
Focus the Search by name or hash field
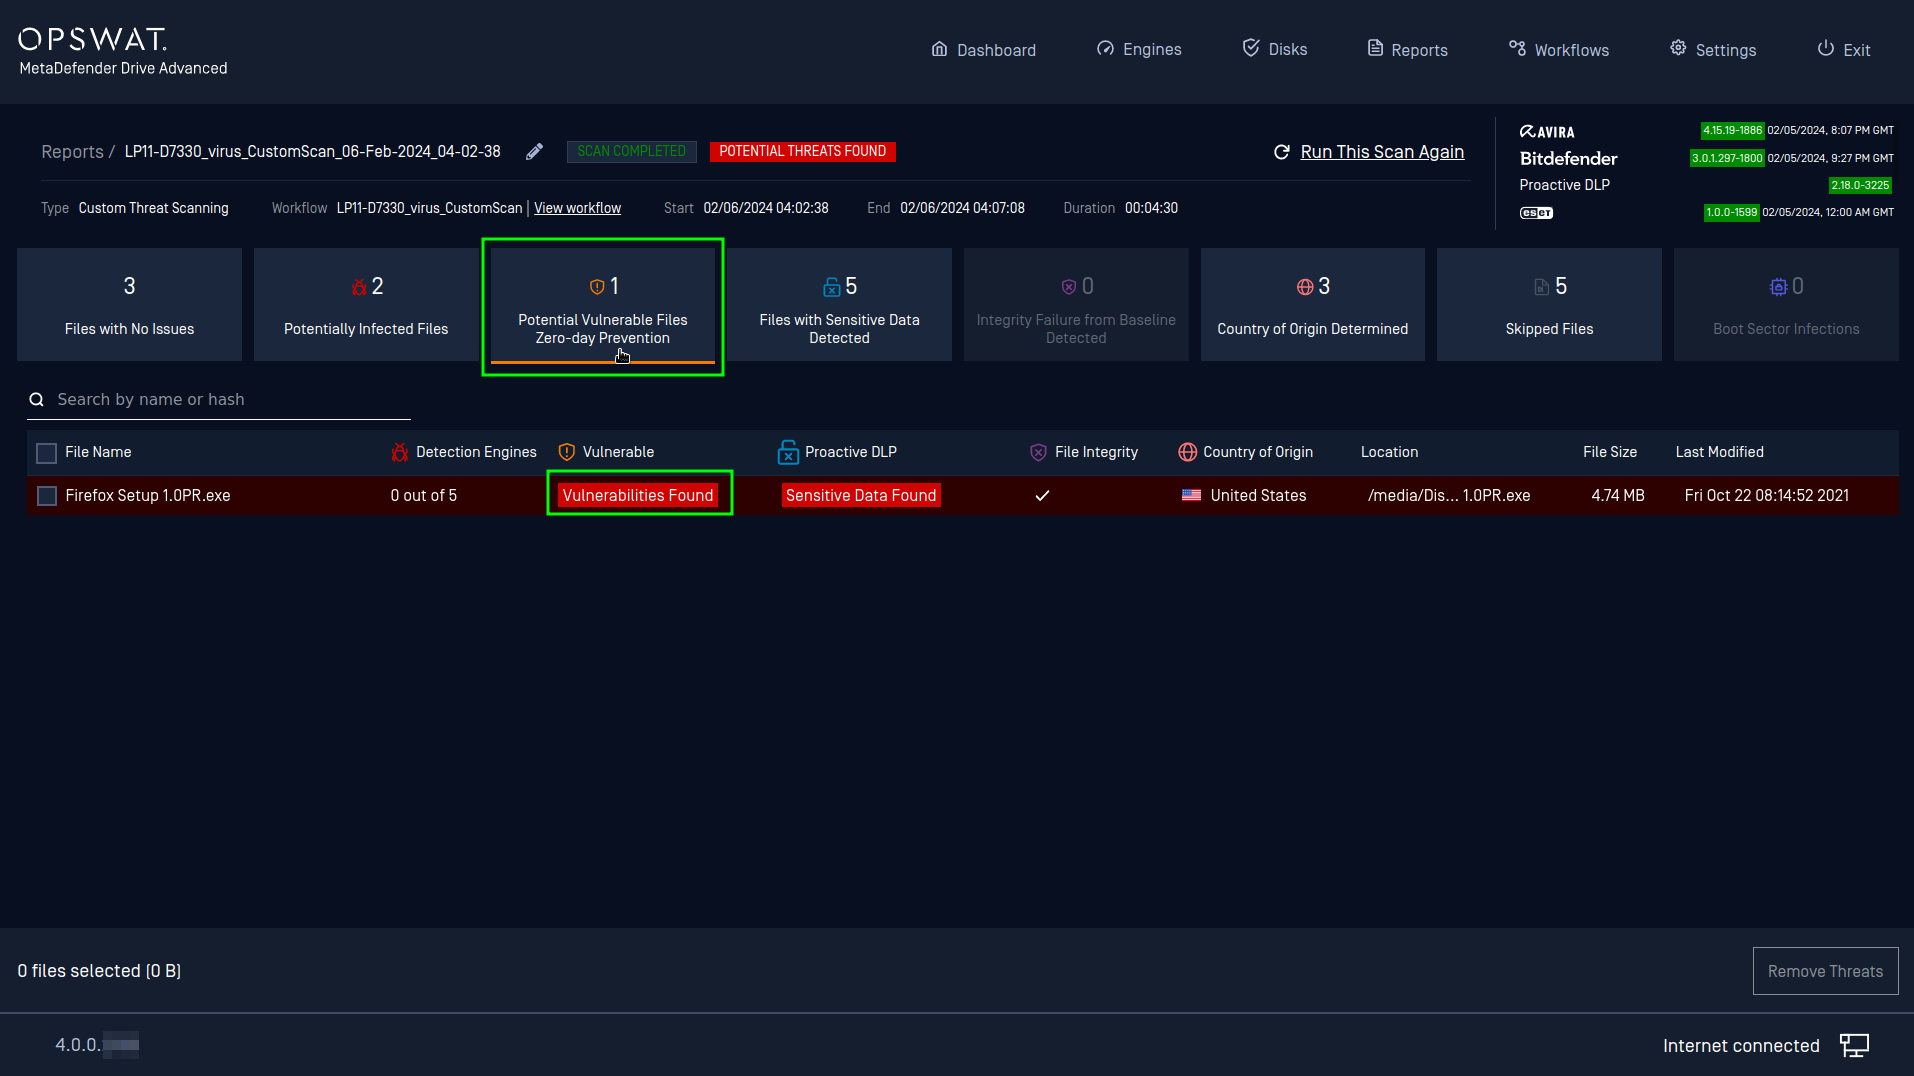(x=219, y=400)
